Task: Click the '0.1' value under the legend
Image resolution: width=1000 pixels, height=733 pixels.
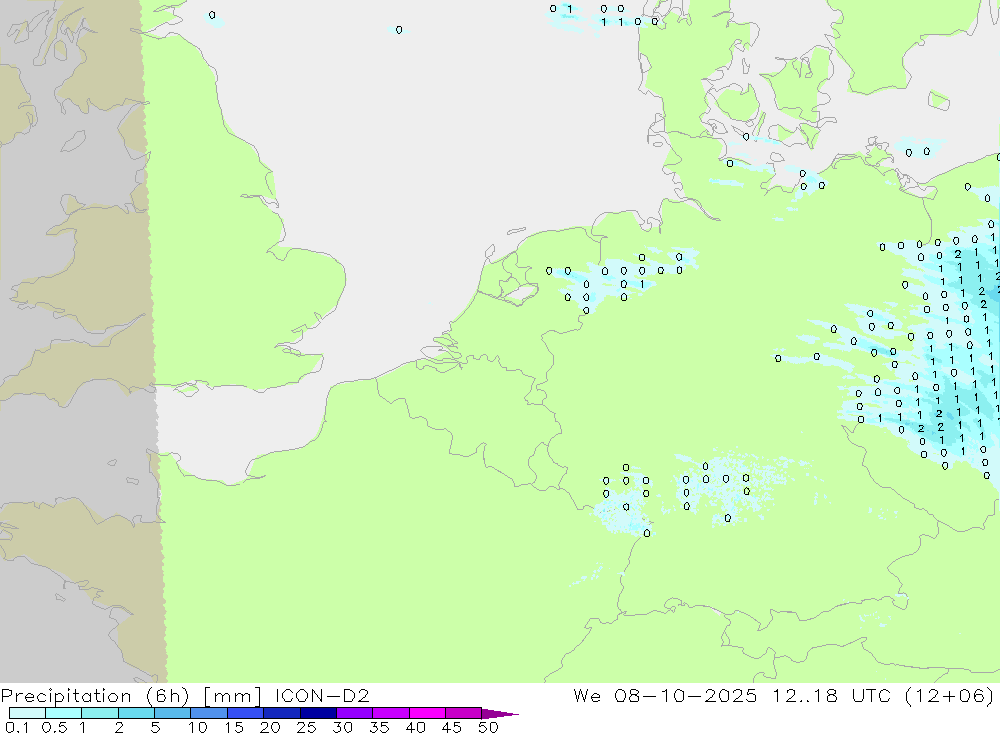Action: (18, 727)
